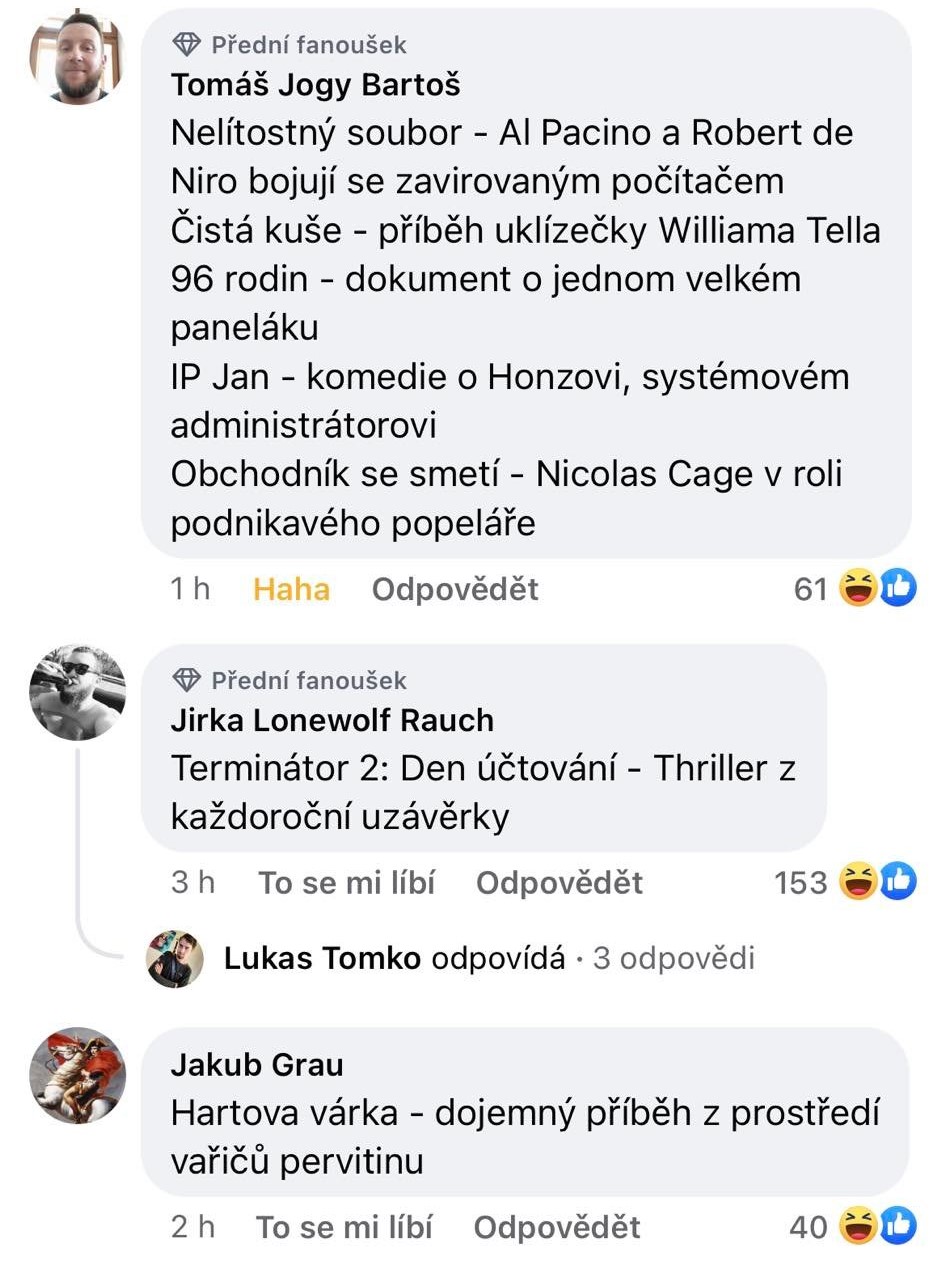View the 153 reactions count list
Viewport: 946px width, 1271px height.
tap(801, 883)
